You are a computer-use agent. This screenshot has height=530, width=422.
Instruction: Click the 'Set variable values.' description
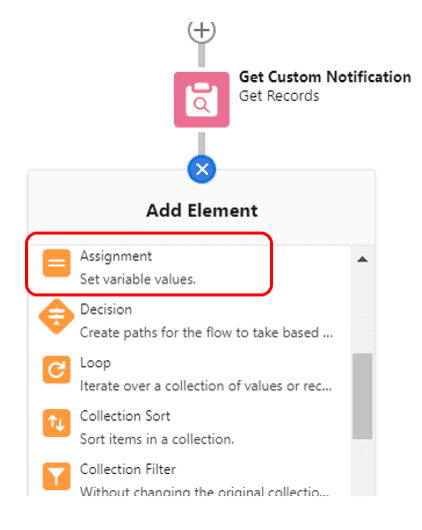click(x=138, y=280)
